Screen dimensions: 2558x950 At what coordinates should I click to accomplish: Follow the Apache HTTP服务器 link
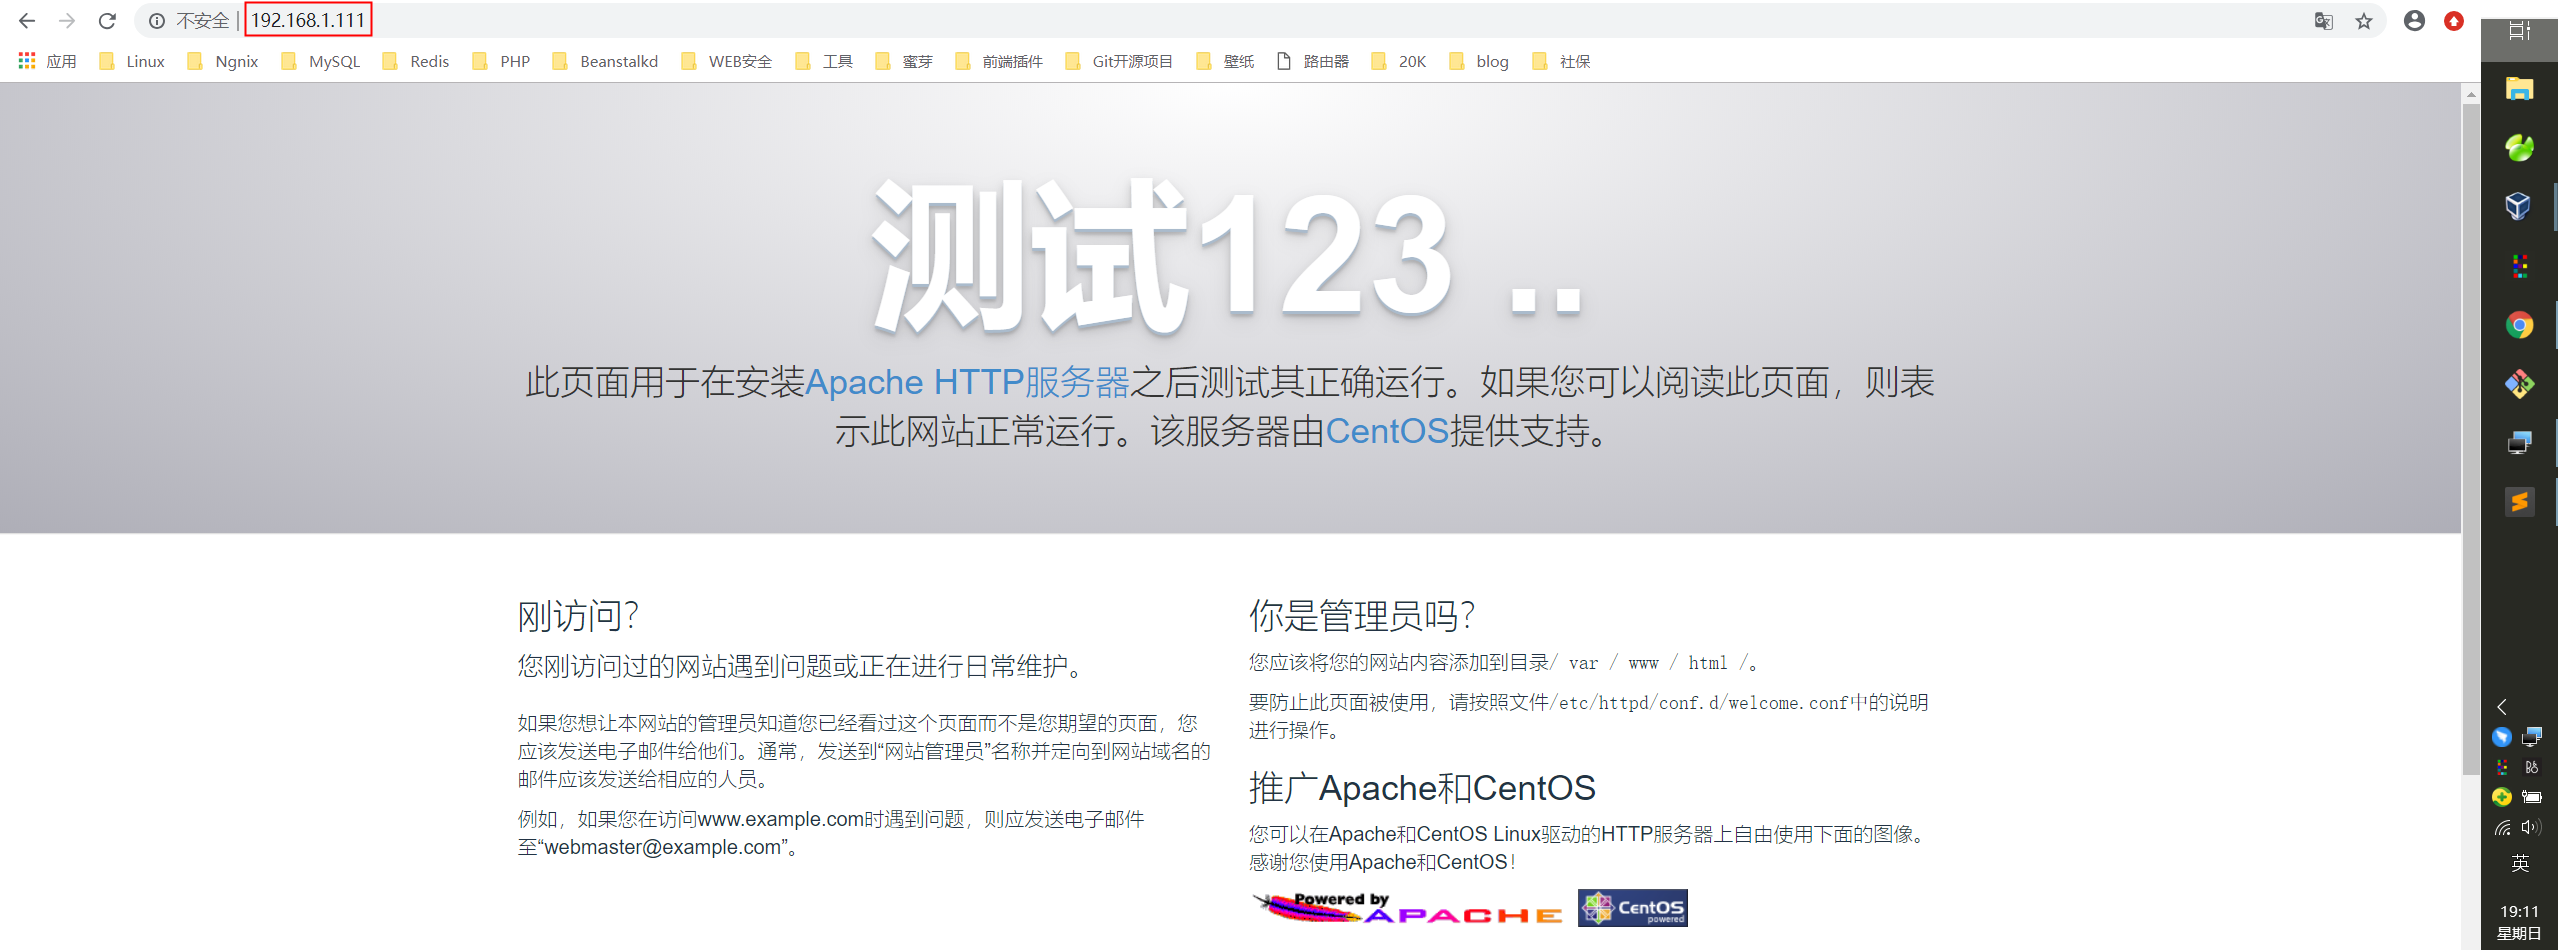[967, 382]
